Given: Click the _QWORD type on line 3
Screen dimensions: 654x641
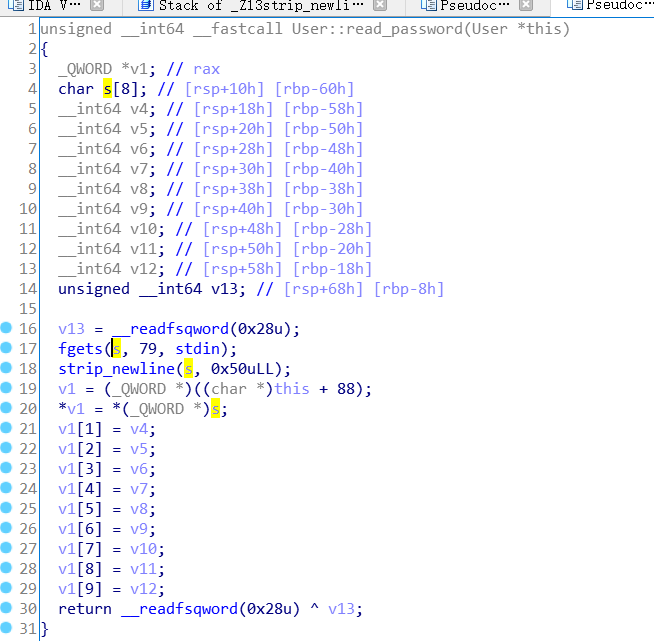Looking at the screenshot, I should (x=85, y=69).
